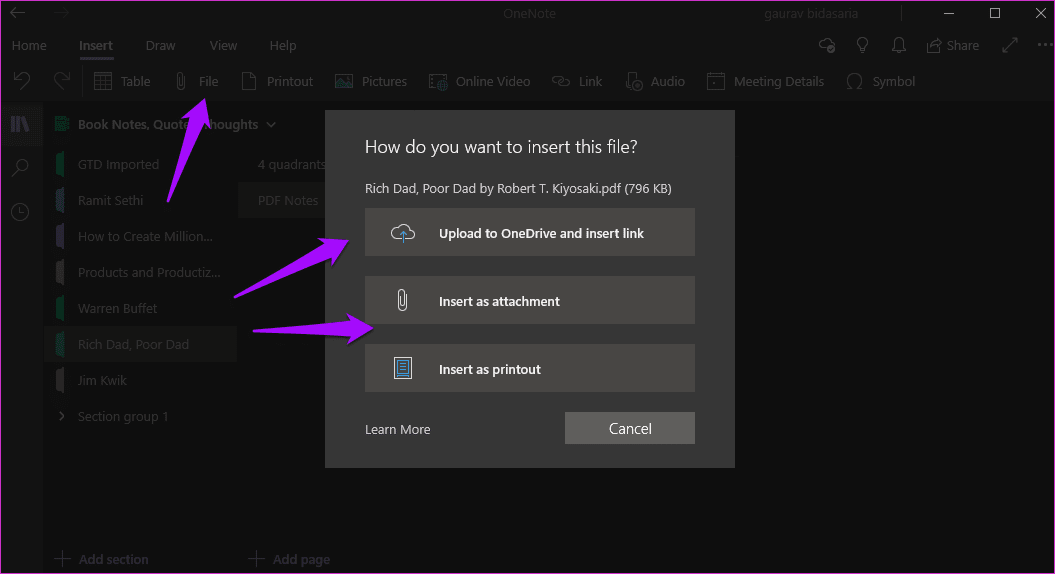
Task: Click Add page
Action: click(x=289, y=559)
